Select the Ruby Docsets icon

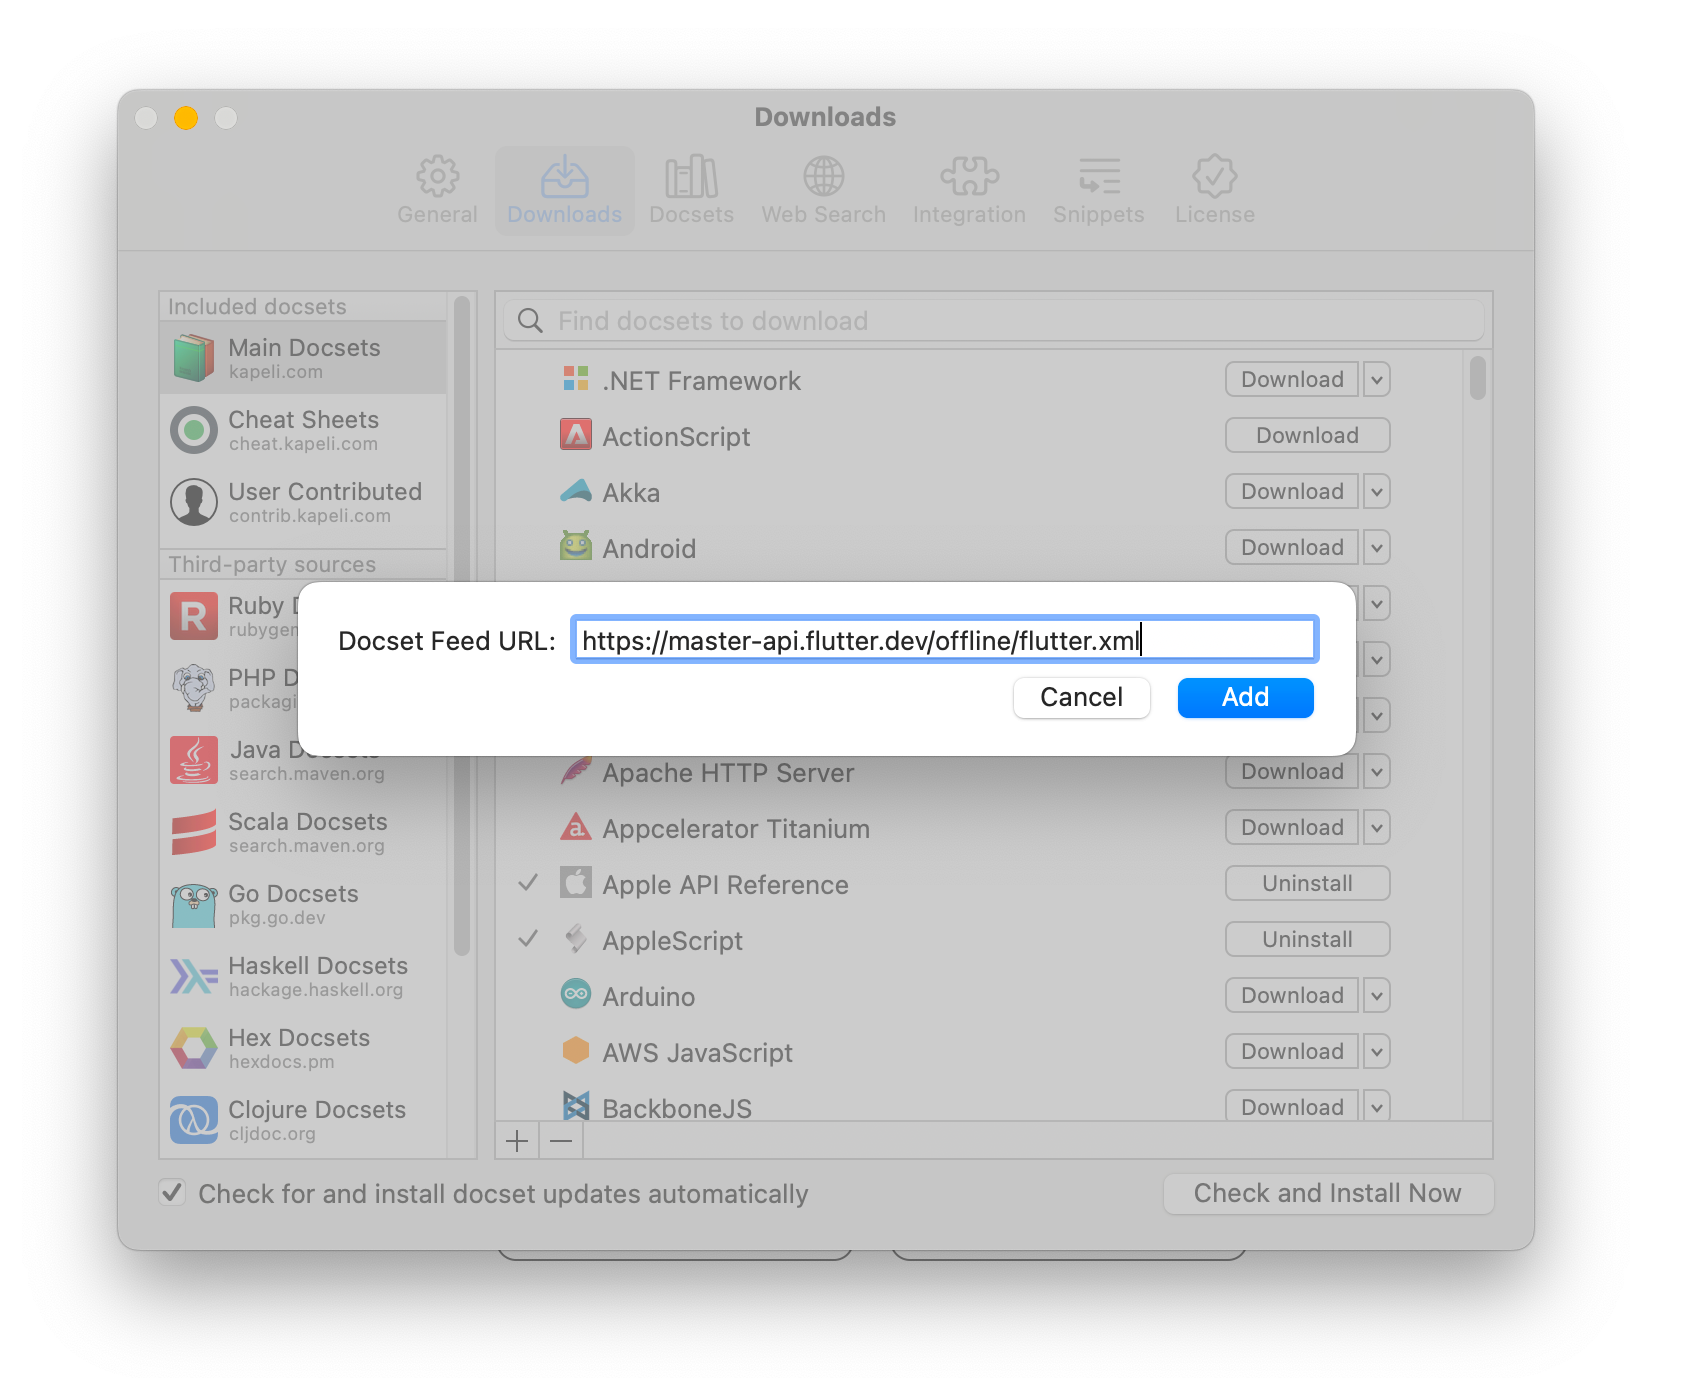194,616
